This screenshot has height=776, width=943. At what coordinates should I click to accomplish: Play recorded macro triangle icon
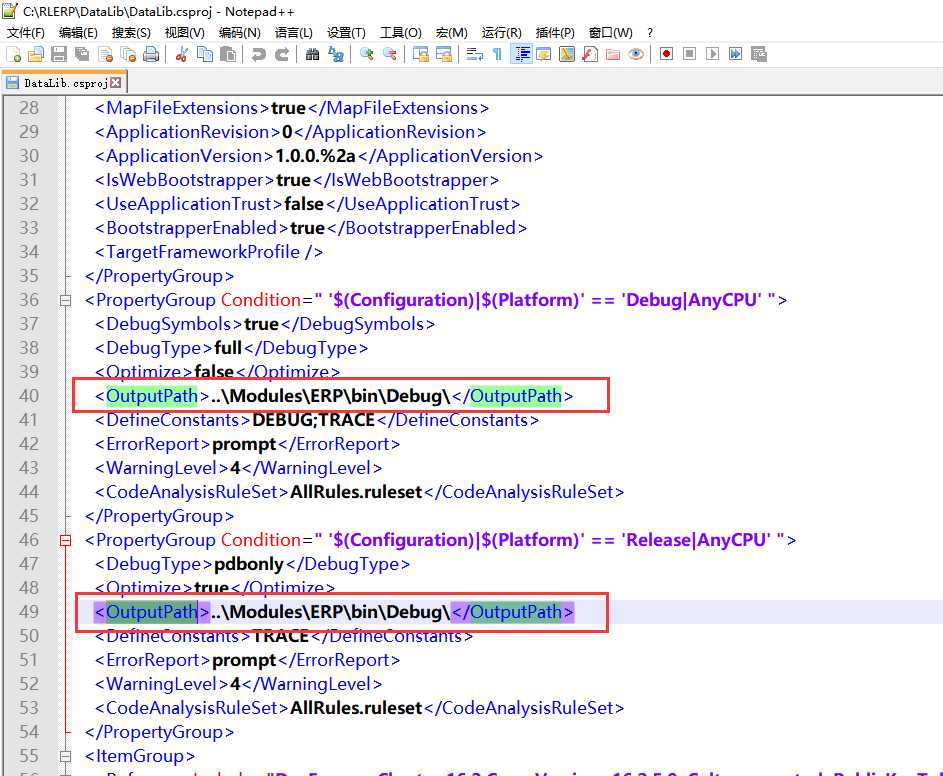click(x=713, y=55)
